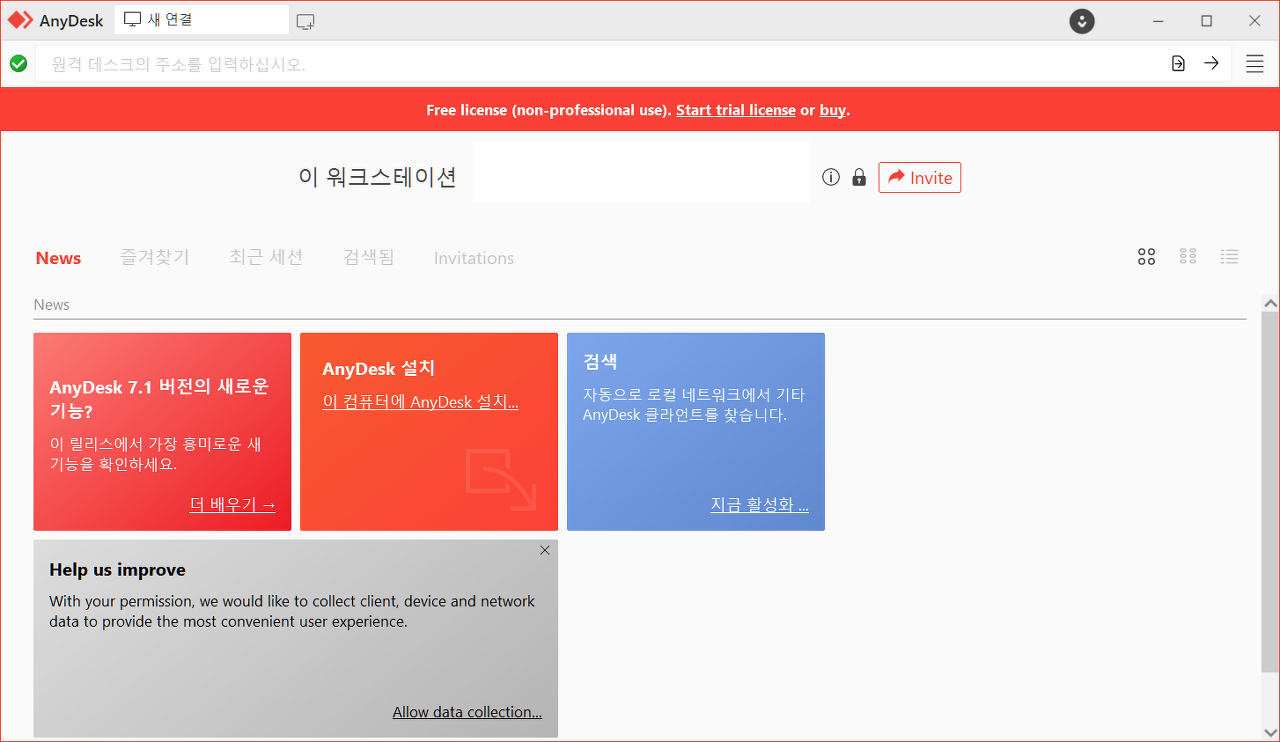Open a new connection tab with plus monitor icon
Screen dimensions: 1280x742
click(306, 21)
